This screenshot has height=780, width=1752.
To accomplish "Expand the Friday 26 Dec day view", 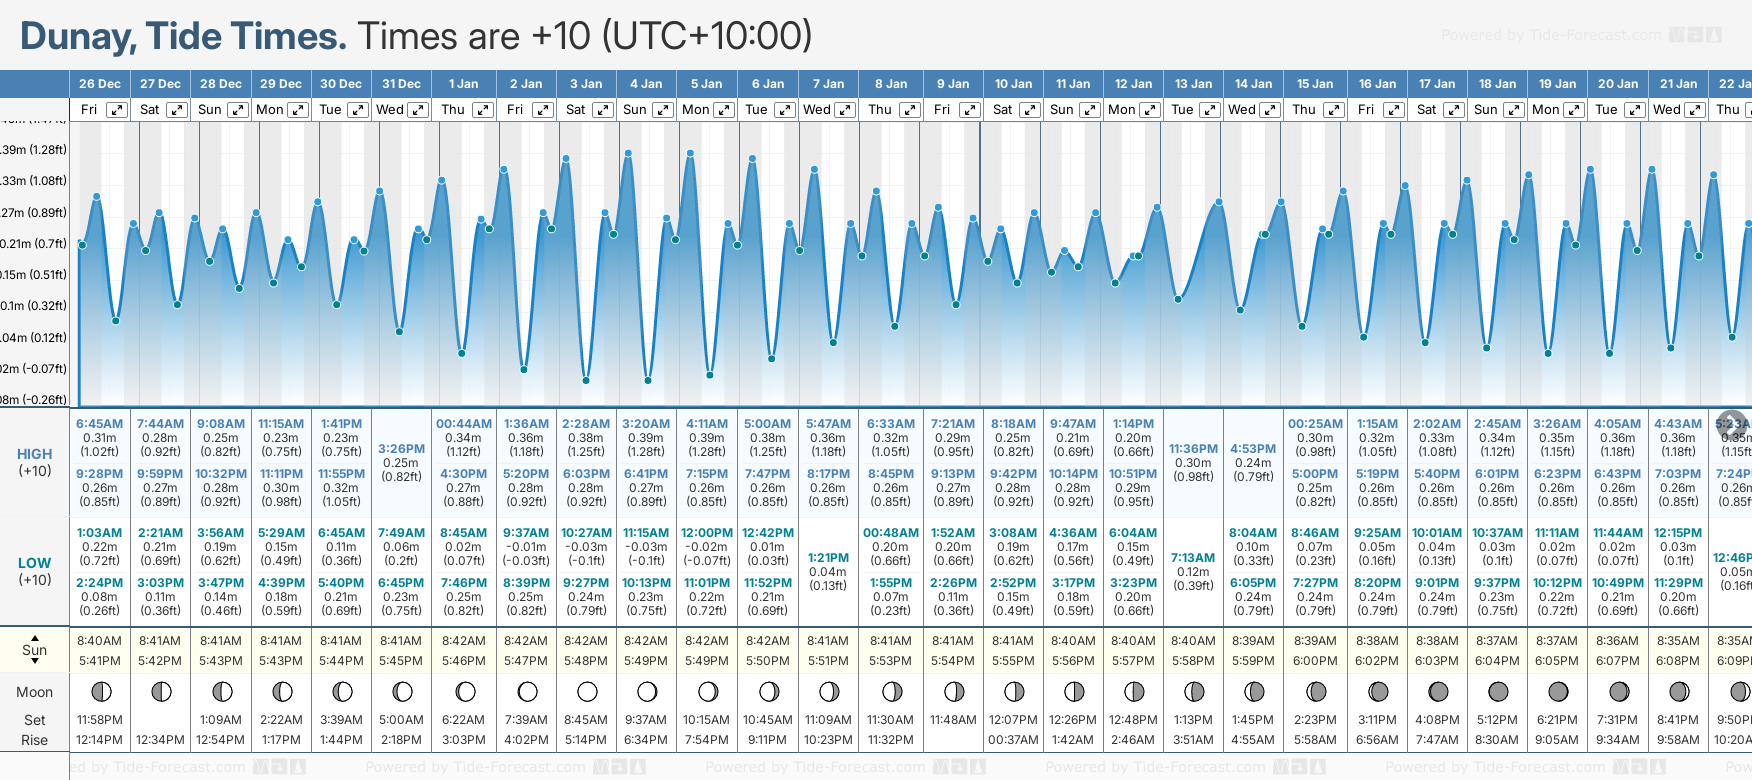I will (x=117, y=110).
